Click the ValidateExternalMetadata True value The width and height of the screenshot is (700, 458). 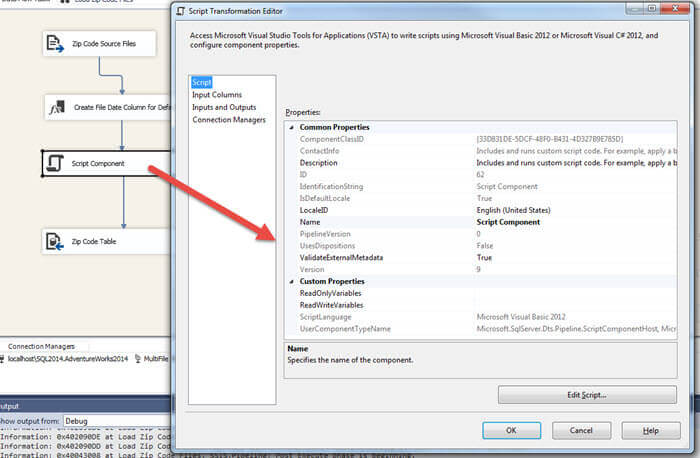tap(484, 258)
